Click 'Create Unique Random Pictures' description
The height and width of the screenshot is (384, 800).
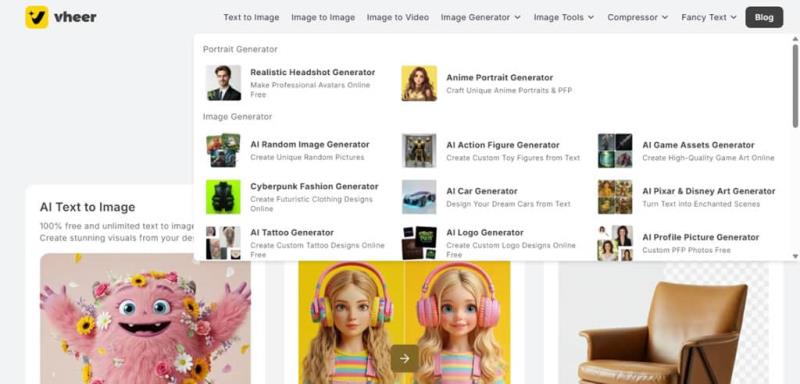point(307,158)
